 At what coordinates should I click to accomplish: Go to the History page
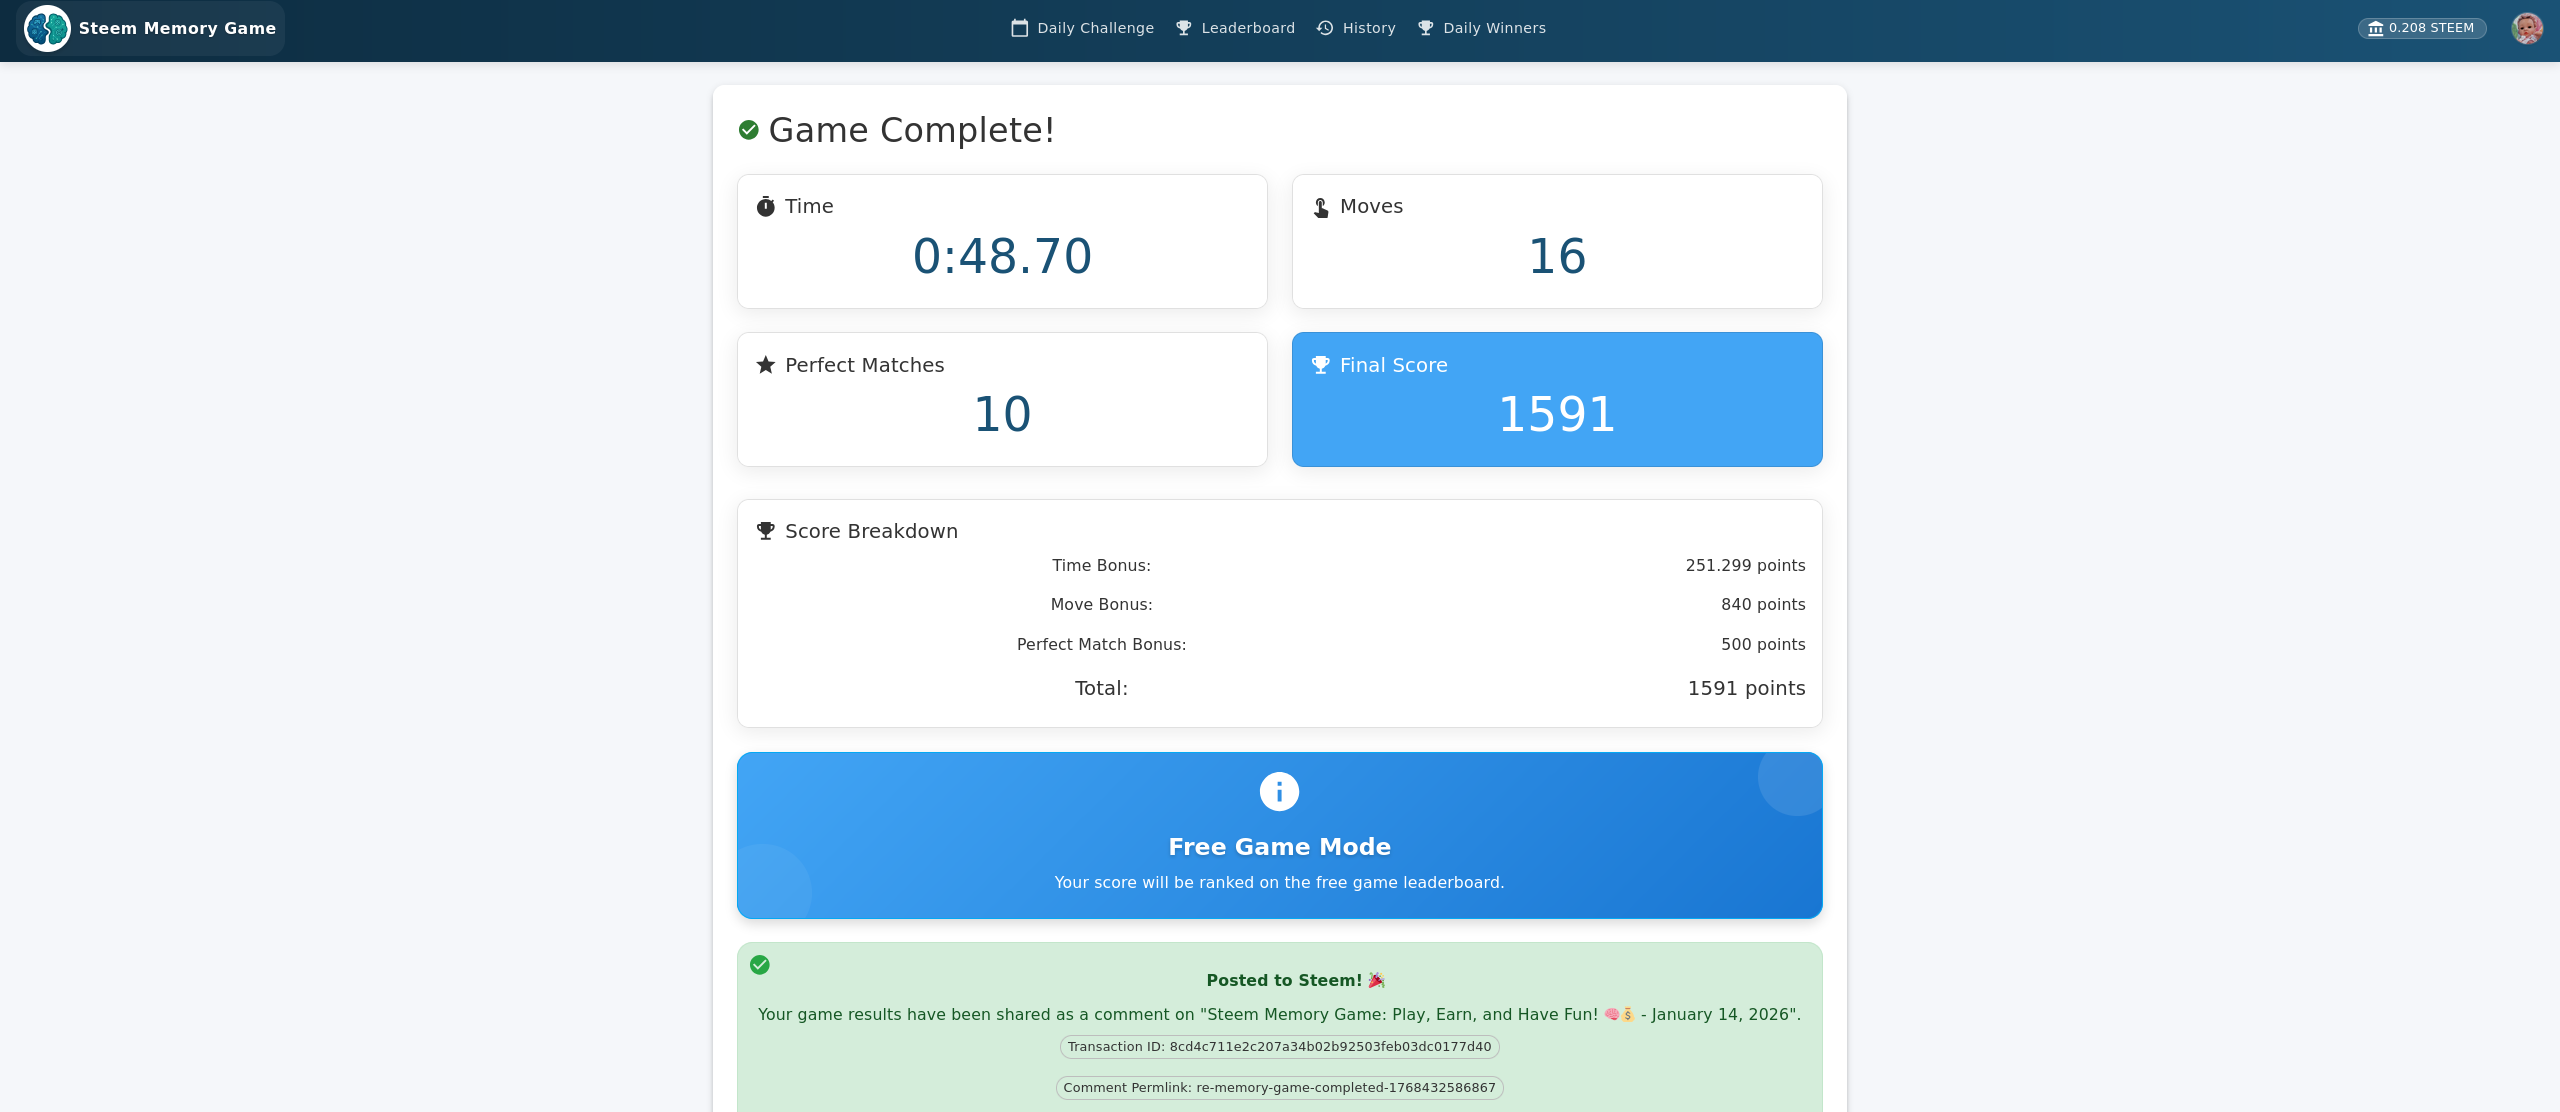point(1356,28)
